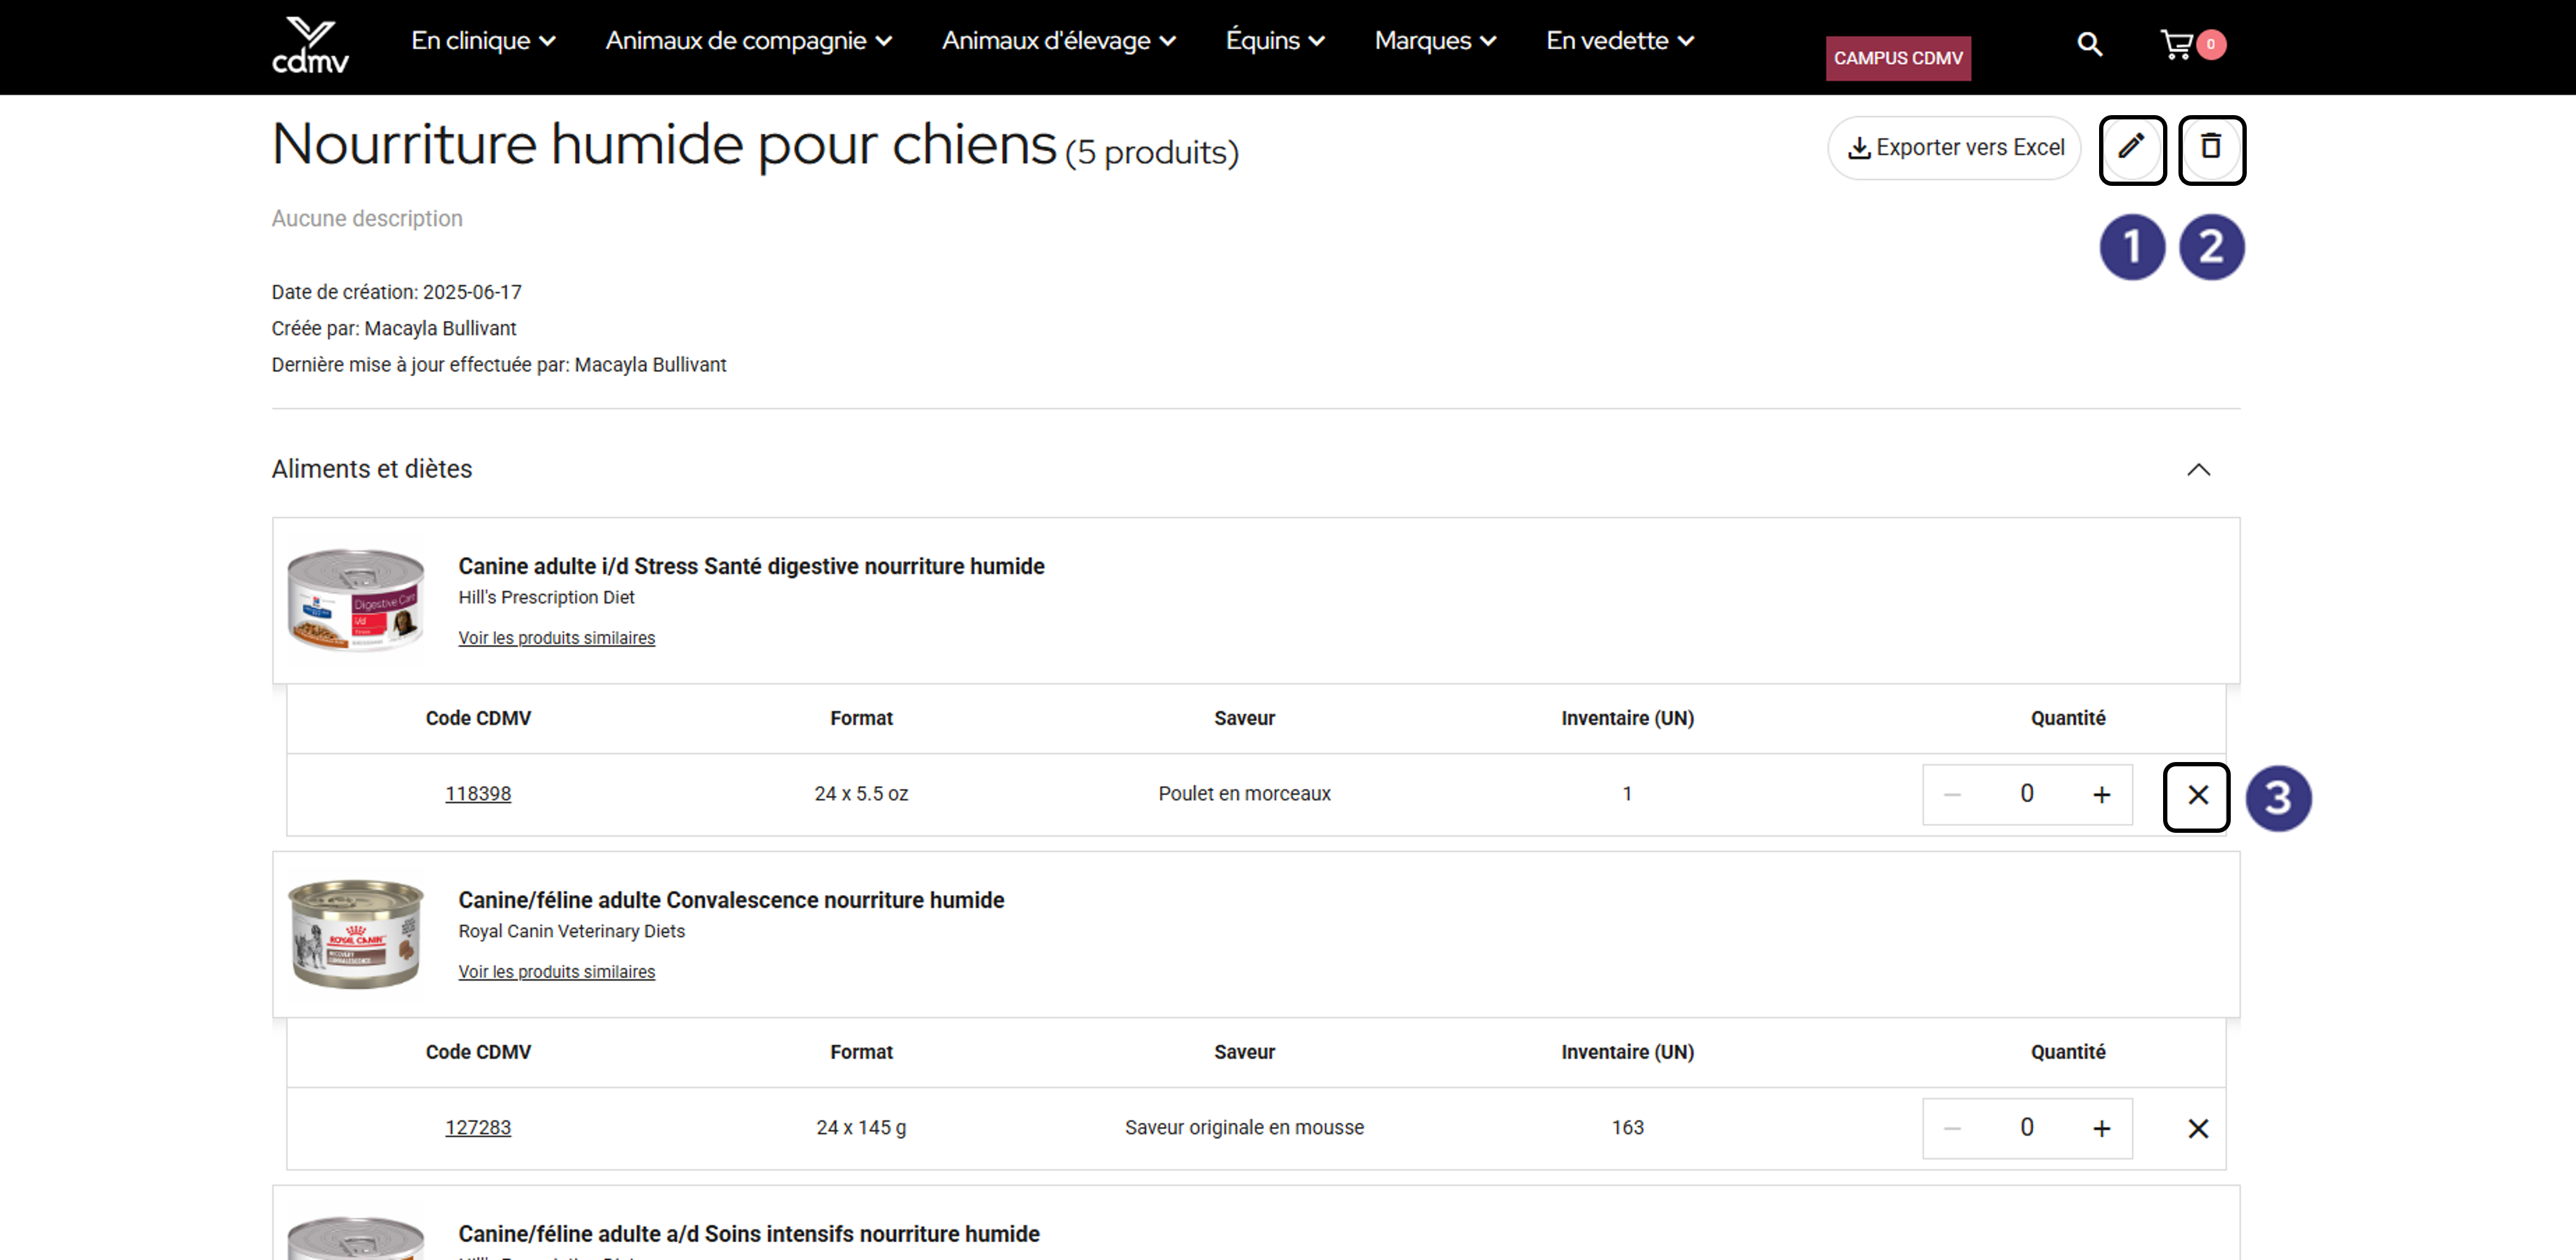Click the 24 x 5.5 oz format cell
The width and height of the screenshot is (2576, 1260).
tap(861, 794)
